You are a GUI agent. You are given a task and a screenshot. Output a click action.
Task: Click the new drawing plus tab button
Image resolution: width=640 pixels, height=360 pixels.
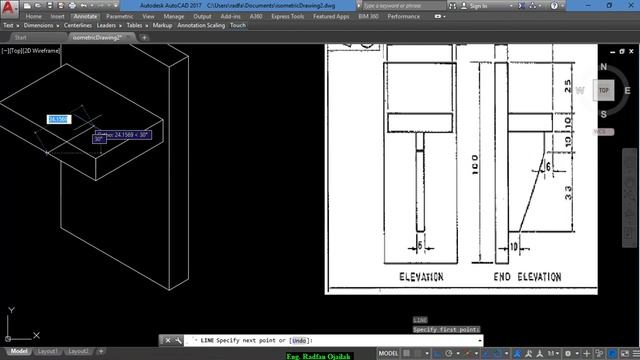pyautogui.click(x=144, y=38)
